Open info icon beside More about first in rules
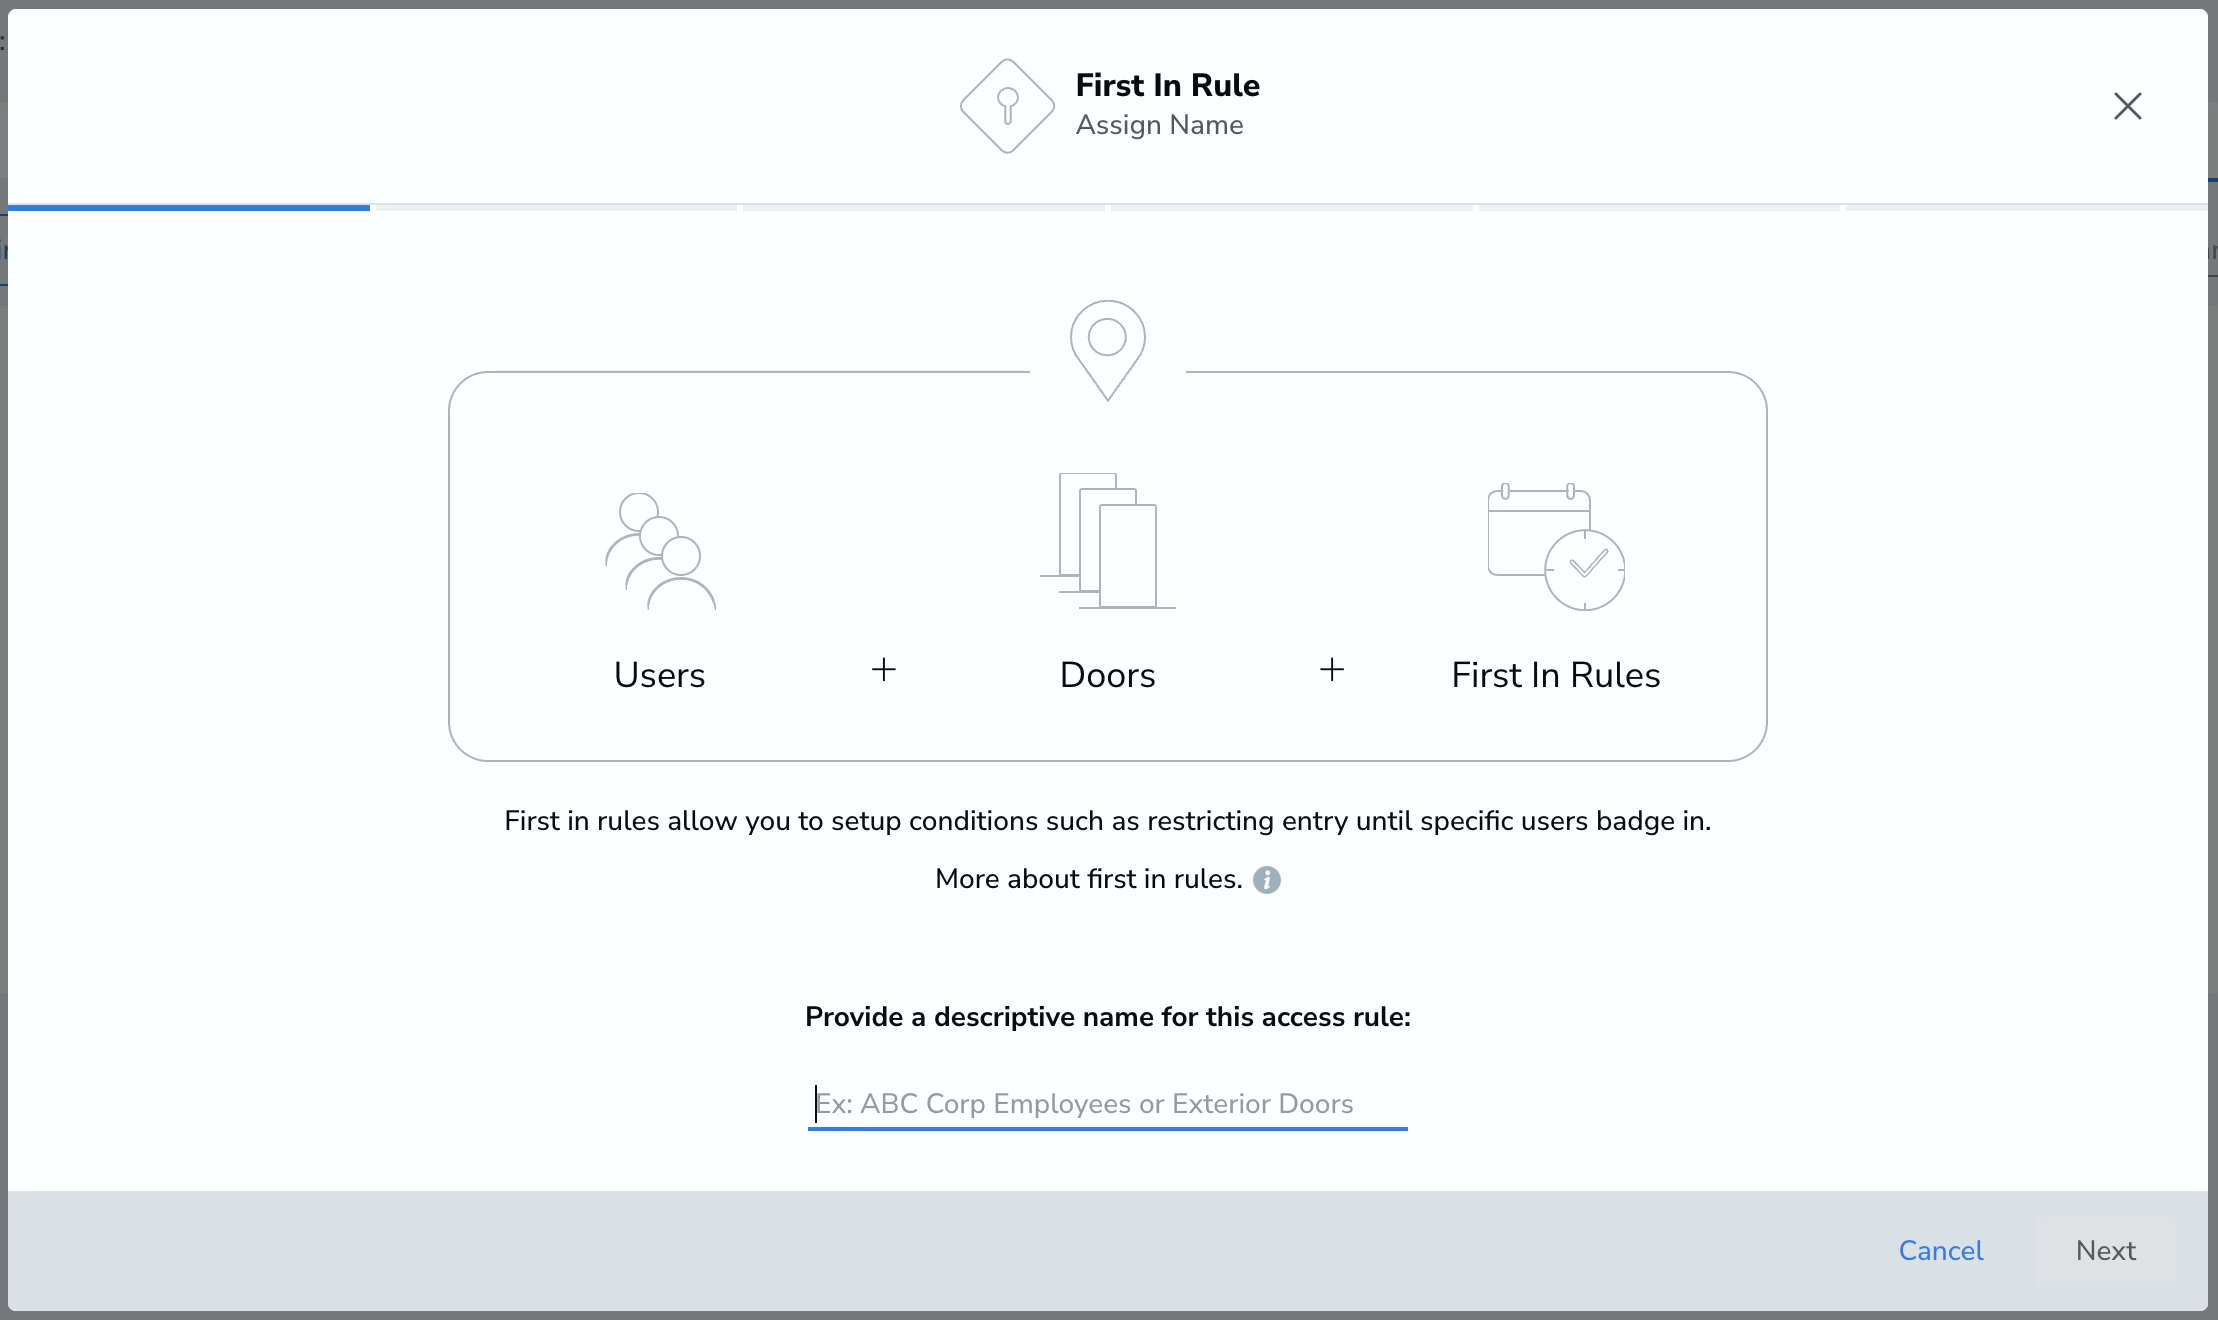2218x1320 pixels. 1267,880
